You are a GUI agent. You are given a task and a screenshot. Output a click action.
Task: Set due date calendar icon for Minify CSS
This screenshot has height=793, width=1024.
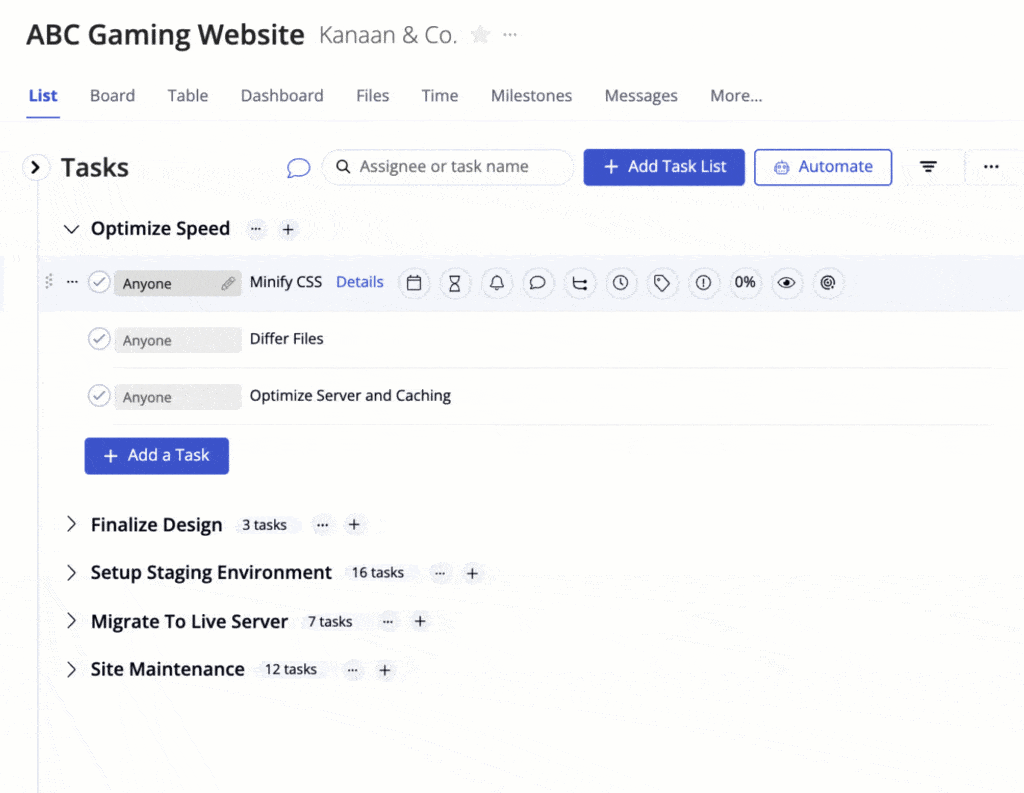pos(414,283)
